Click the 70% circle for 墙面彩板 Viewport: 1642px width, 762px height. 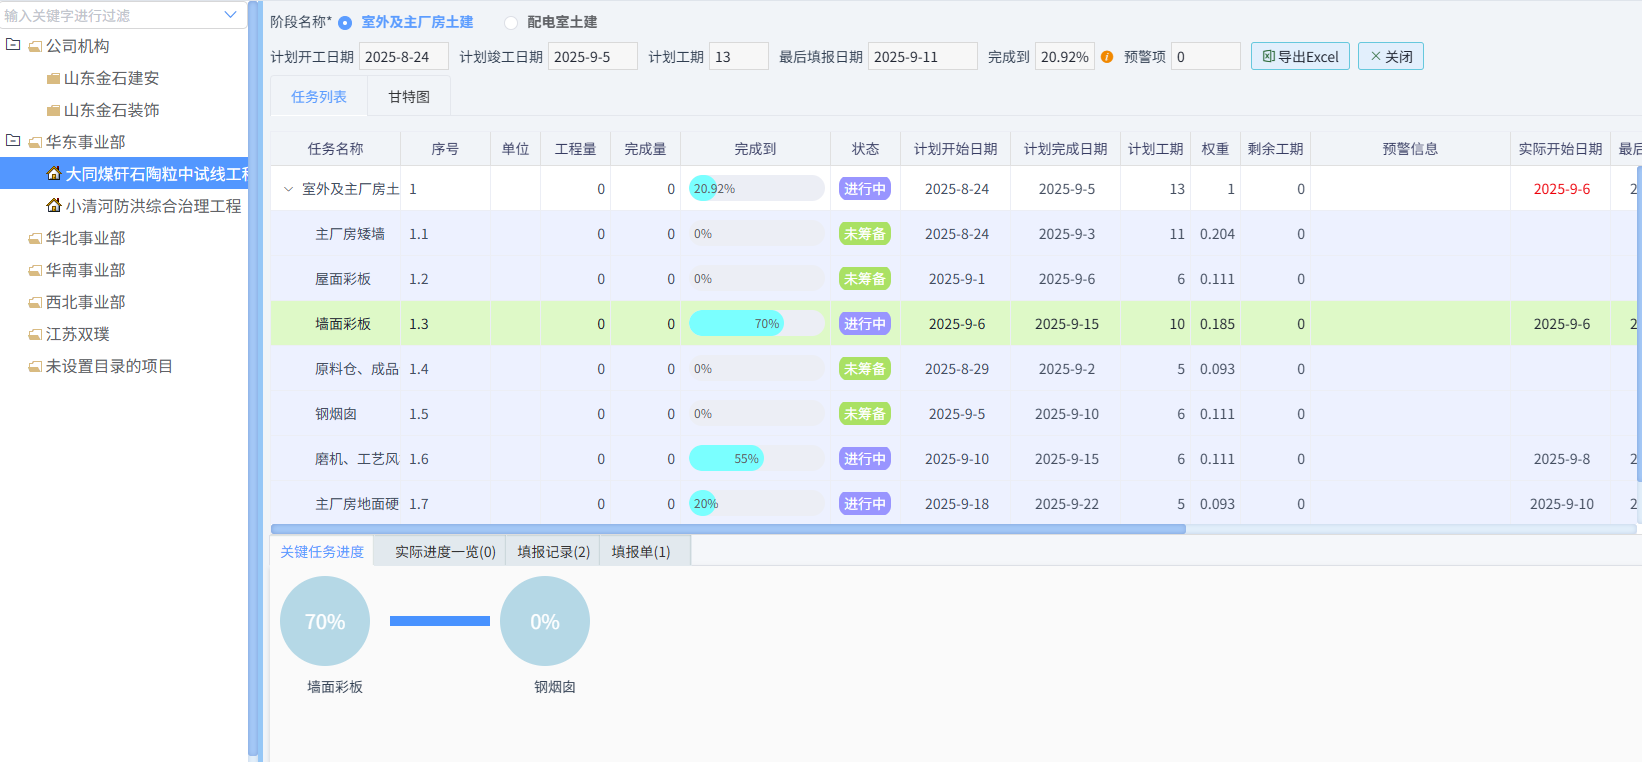point(325,621)
